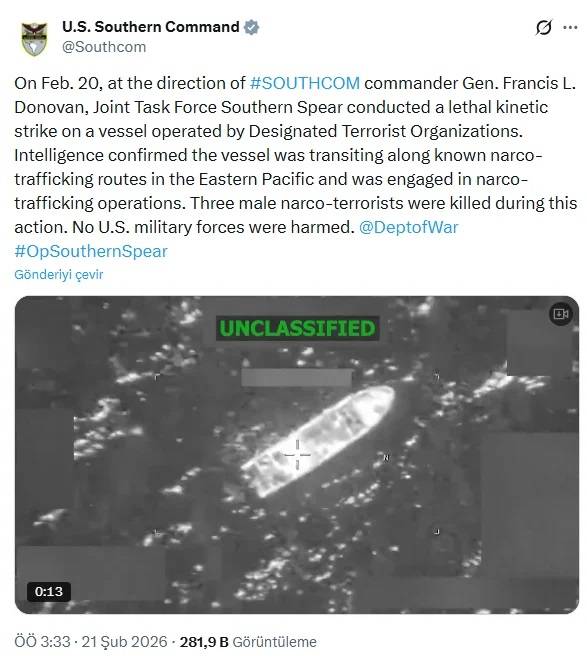
Task: Open the U.S. Southern Command display name
Action: 151,27
